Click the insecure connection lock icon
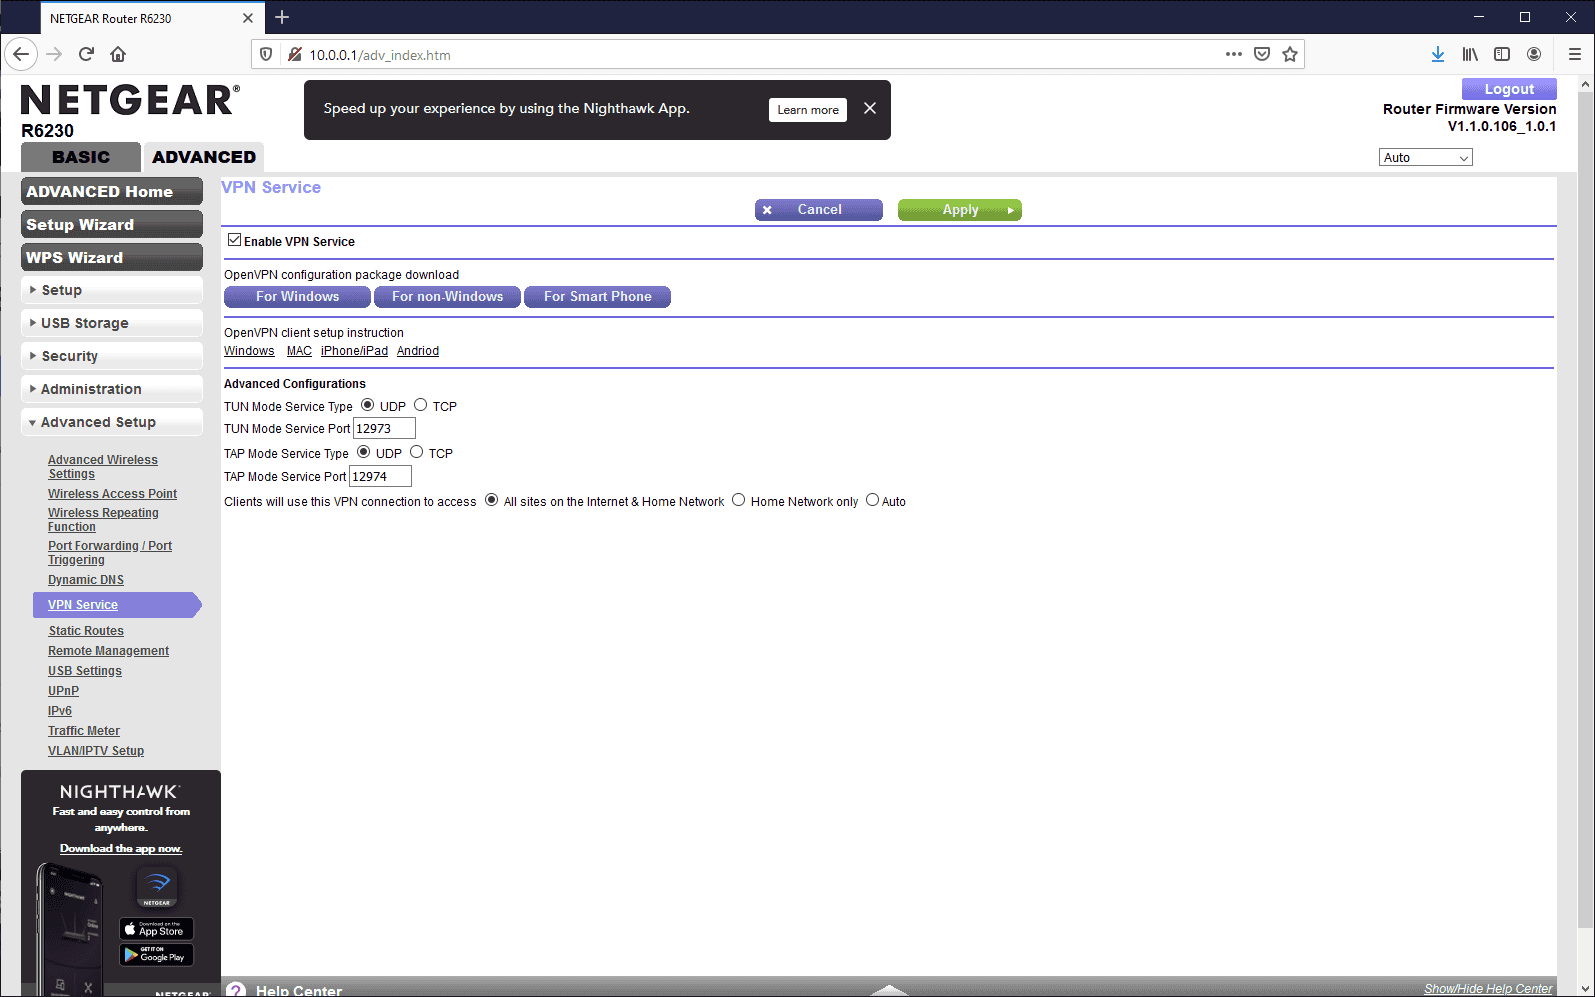 point(294,54)
